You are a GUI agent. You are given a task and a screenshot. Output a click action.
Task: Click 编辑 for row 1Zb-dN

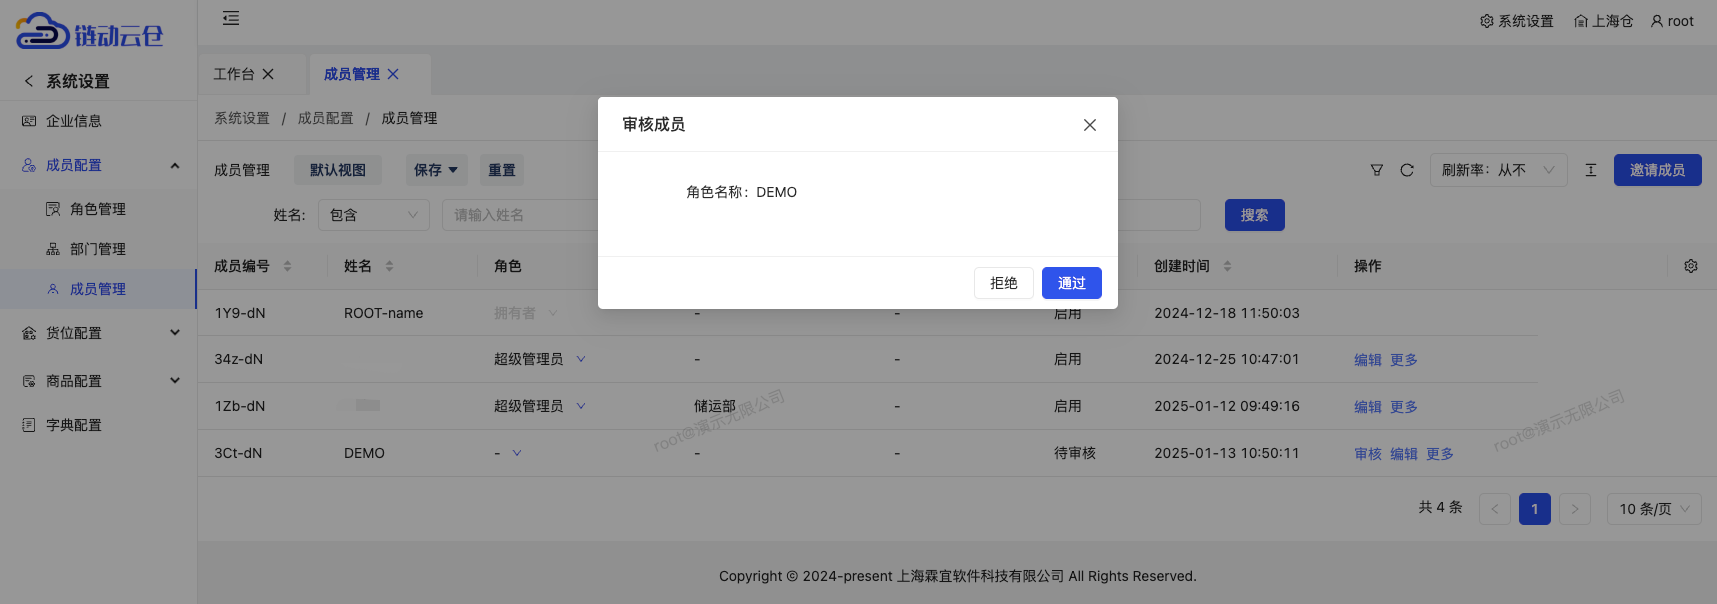(x=1368, y=407)
